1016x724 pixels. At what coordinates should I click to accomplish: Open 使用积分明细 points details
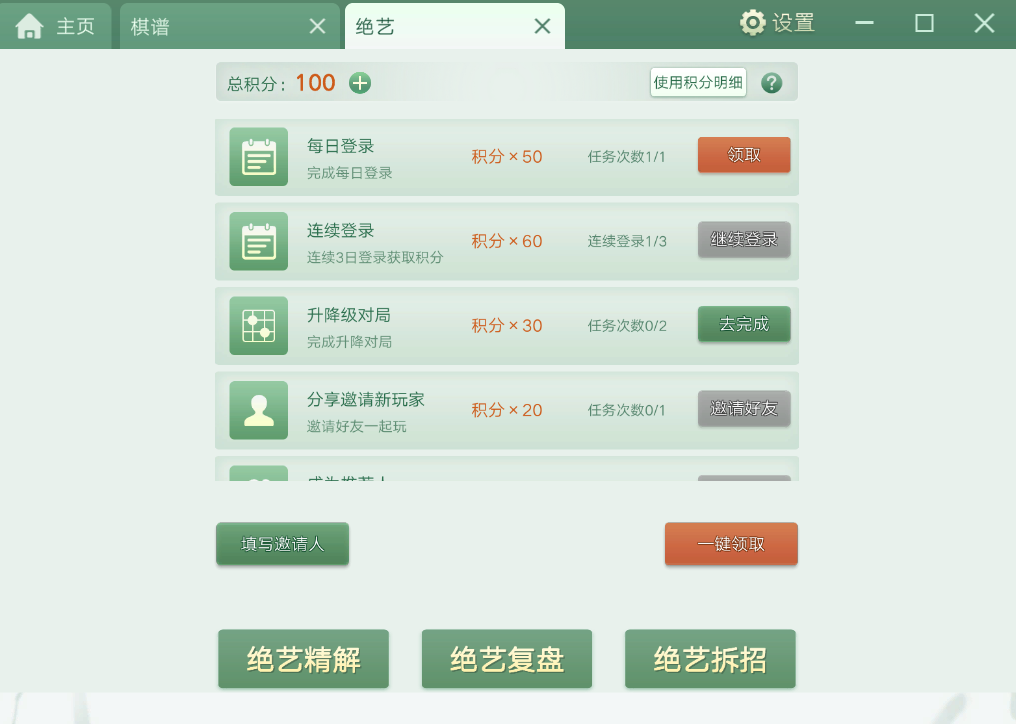tap(698, 83)
